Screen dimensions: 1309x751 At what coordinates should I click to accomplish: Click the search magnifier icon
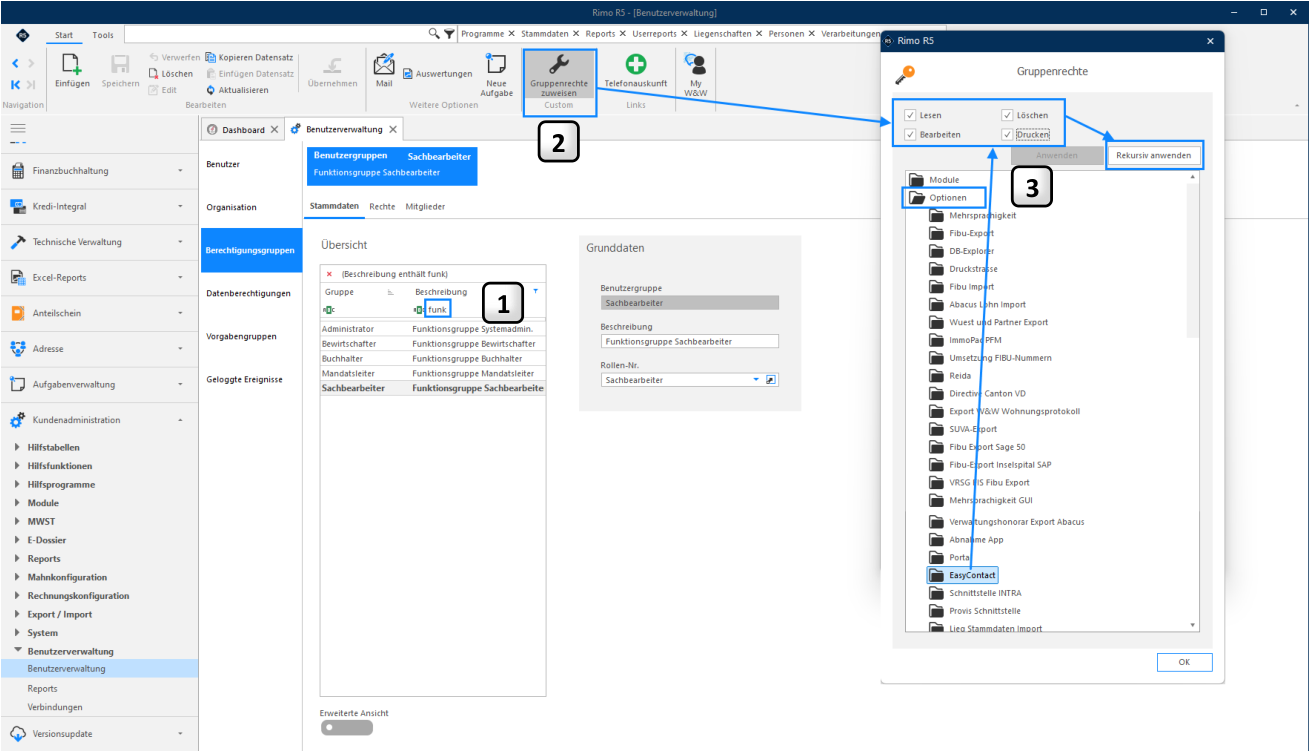(434, 33)
